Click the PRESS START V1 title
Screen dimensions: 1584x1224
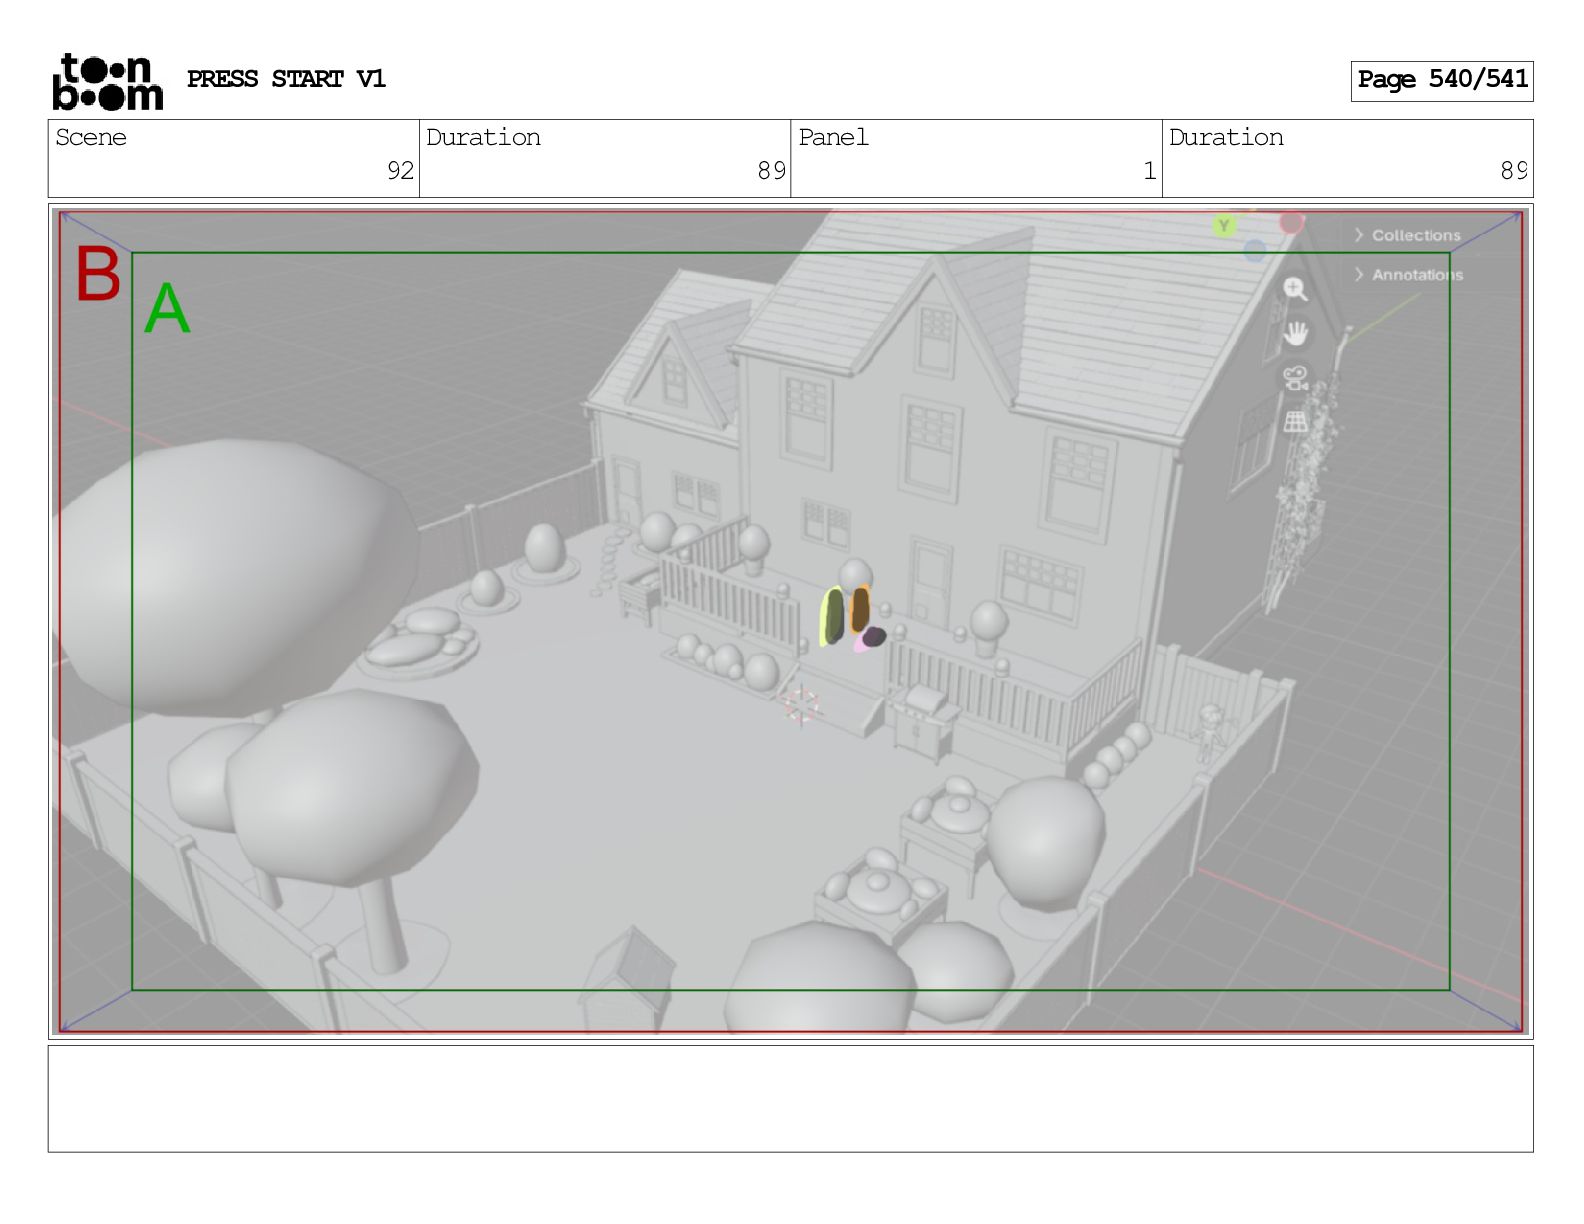coord(286,79)
